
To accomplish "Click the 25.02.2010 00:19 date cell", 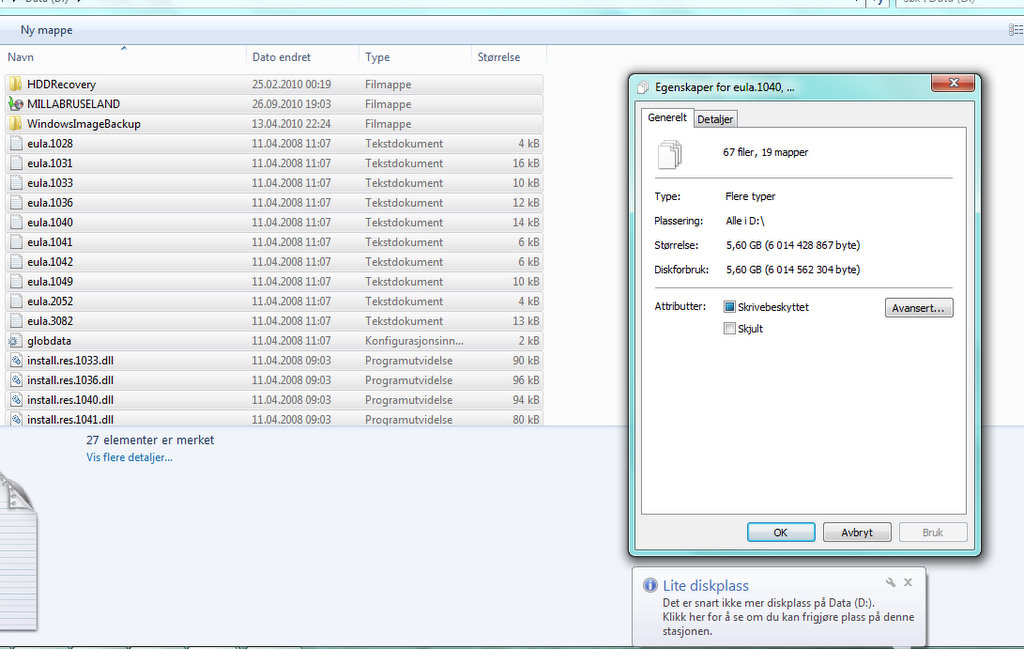I will click(x=291, y=84).
